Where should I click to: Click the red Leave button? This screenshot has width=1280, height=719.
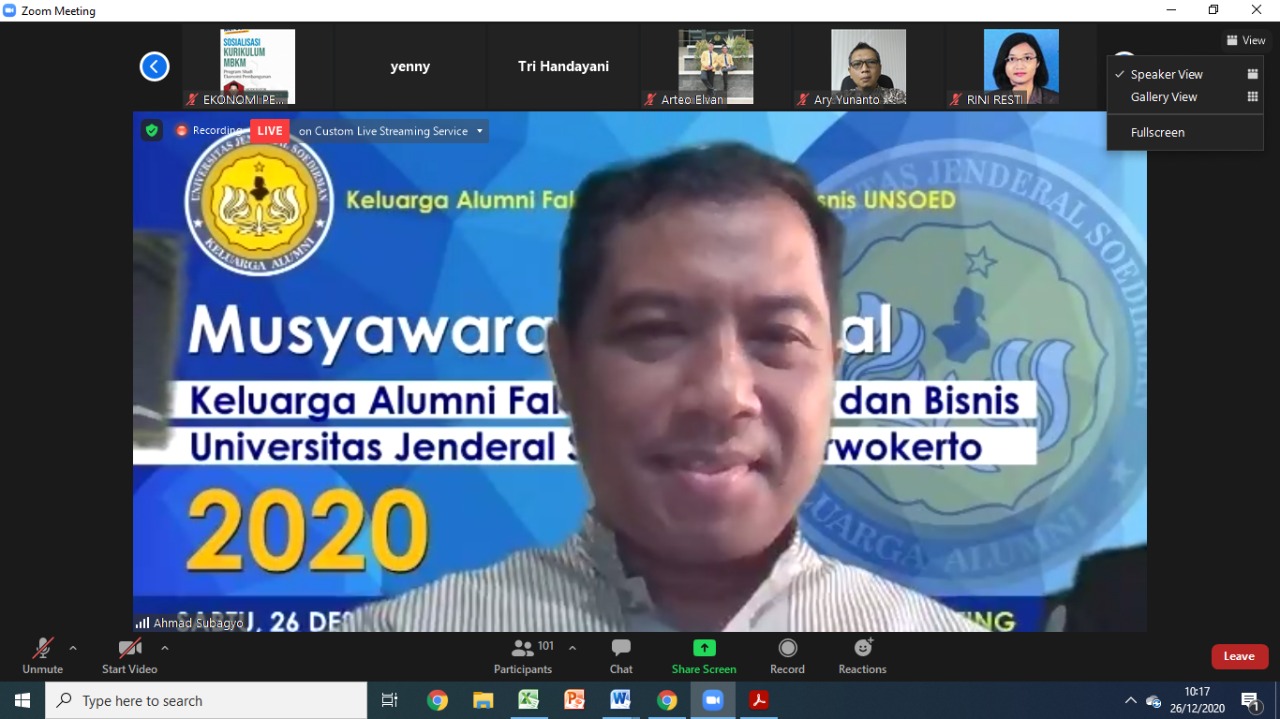point(1239,656)
